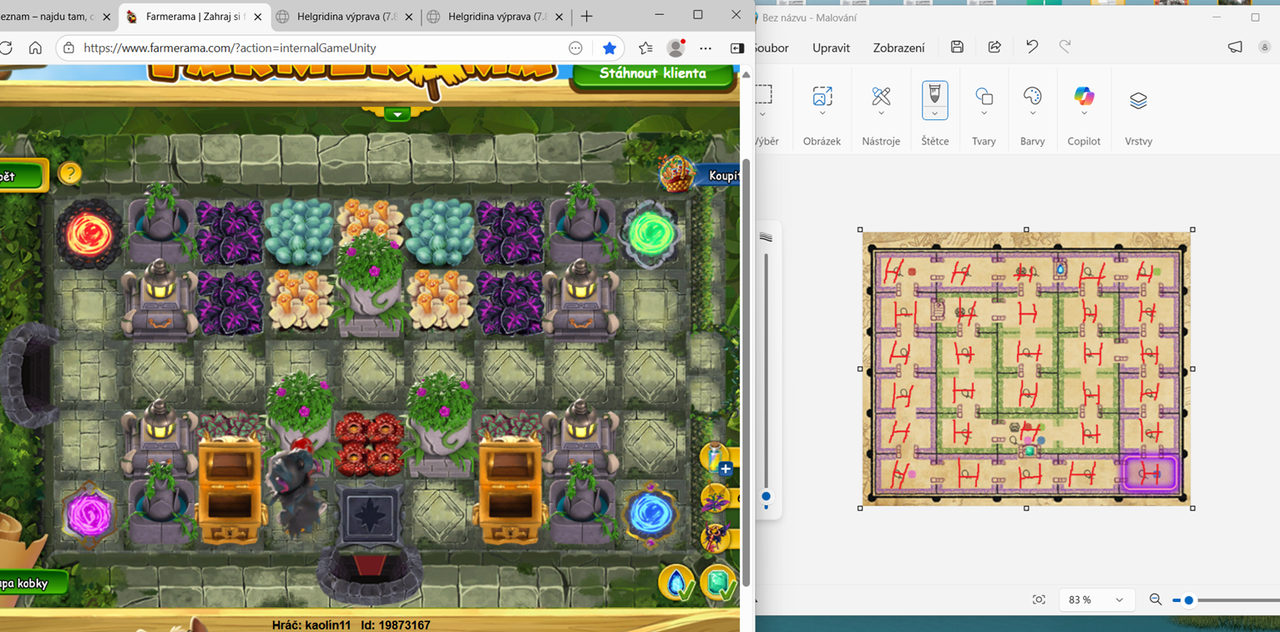View site information lock icon

click(x=68, y=47)
